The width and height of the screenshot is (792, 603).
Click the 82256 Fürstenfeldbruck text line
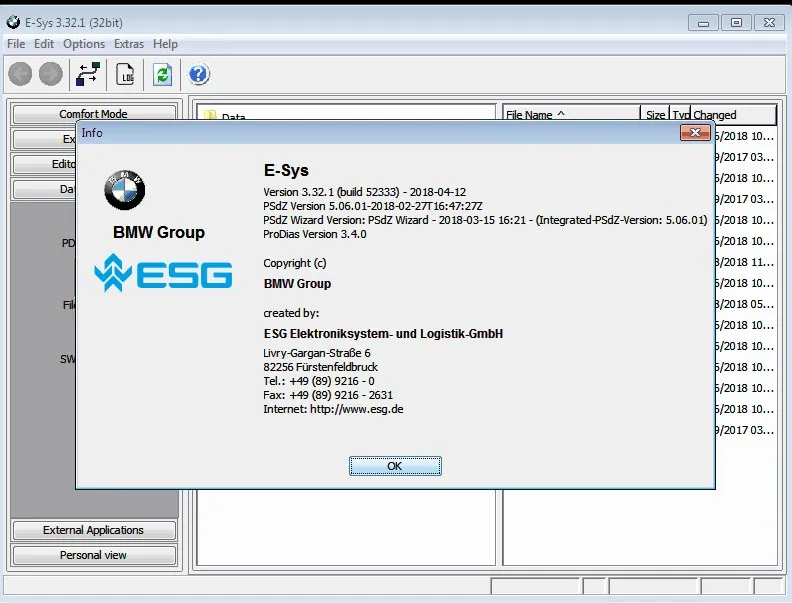pyautogui.click(x=320, y=367)
